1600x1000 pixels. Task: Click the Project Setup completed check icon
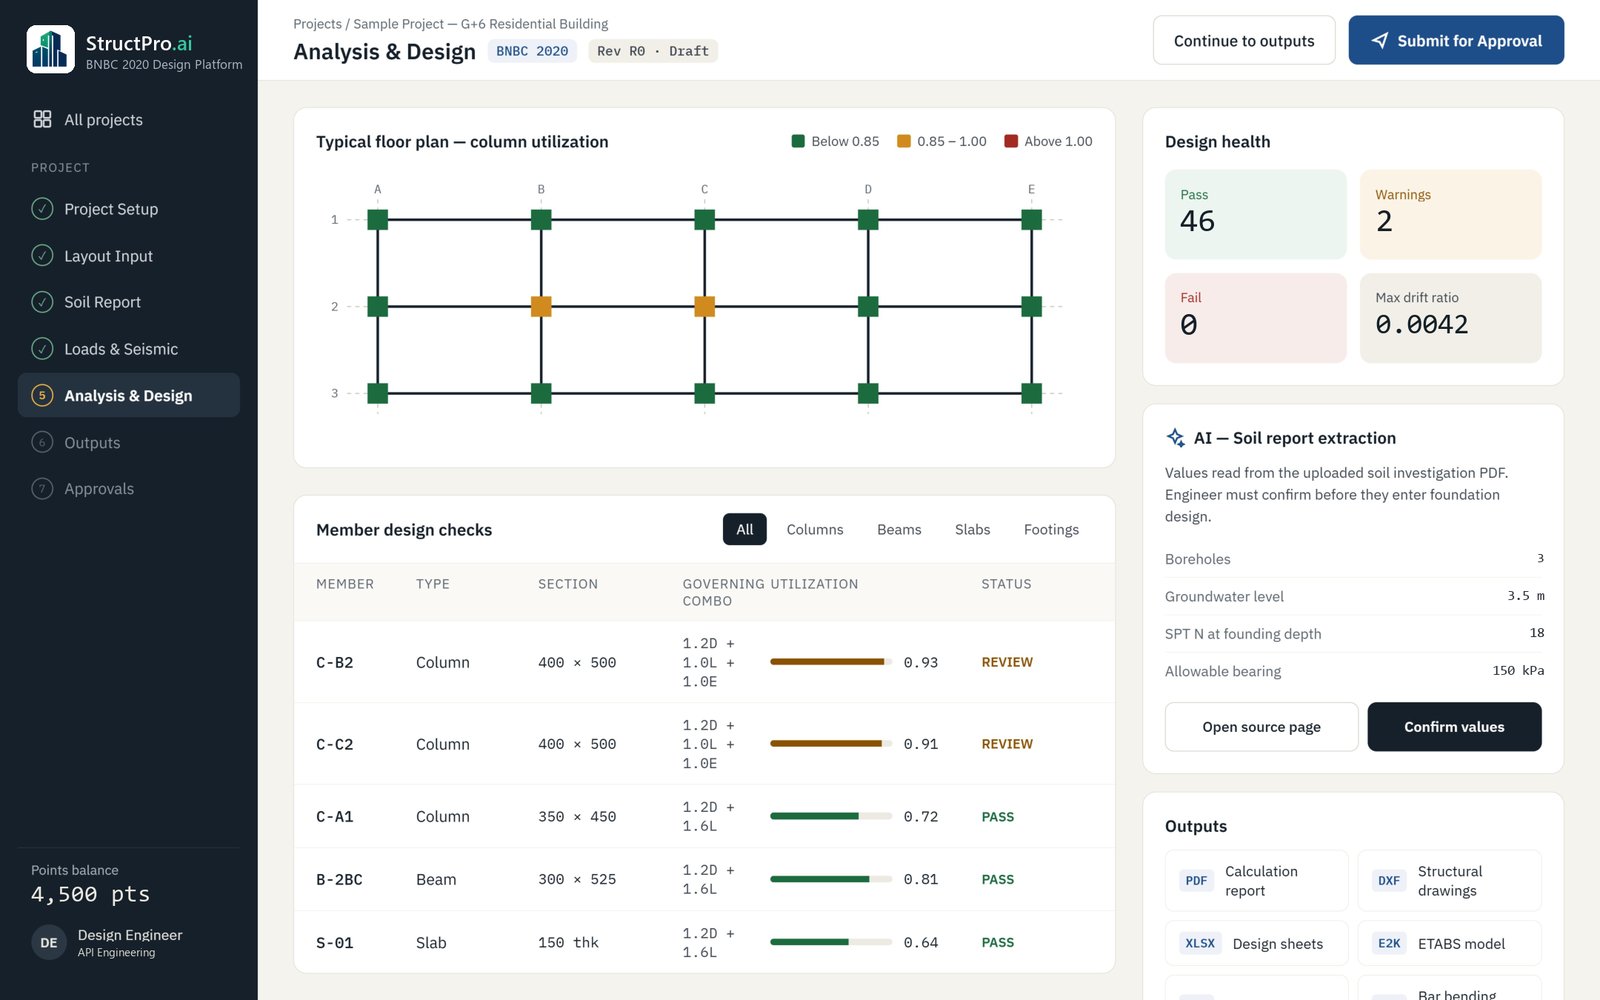click(x=42, y=209)
